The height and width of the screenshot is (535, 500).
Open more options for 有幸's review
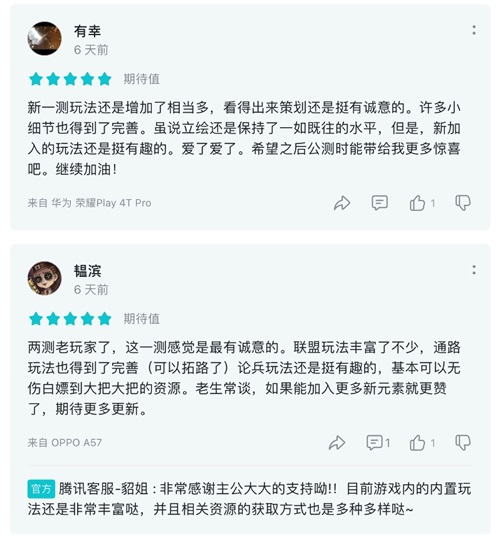pyautogui.click(x=474, y=30)
